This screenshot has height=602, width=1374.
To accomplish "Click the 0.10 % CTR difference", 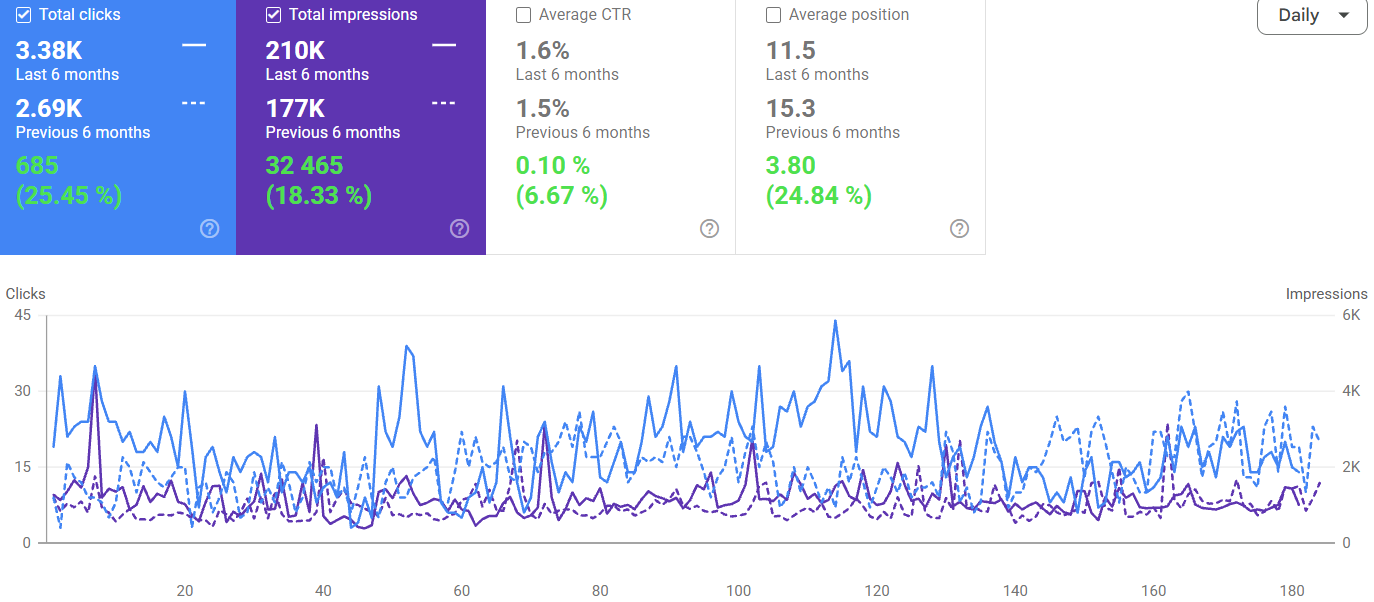I will [x=553, y=165].
